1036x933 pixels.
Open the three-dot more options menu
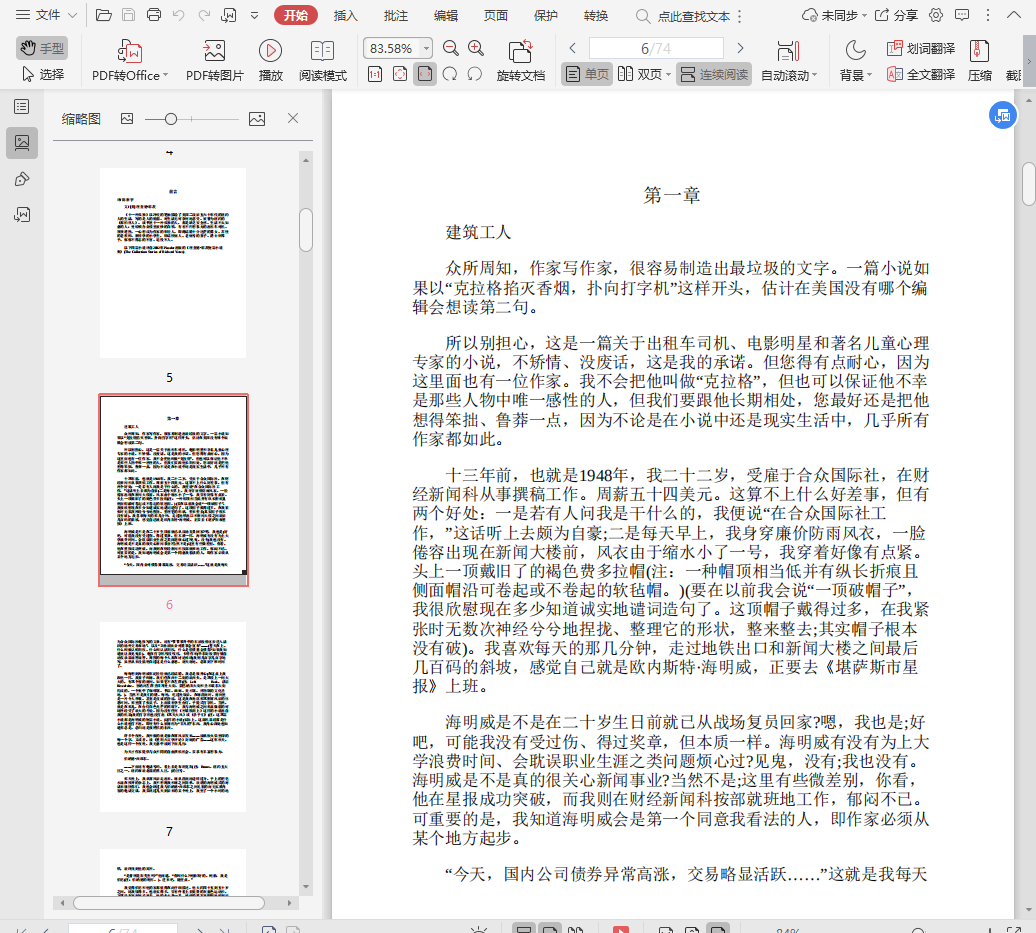point(988,15)
